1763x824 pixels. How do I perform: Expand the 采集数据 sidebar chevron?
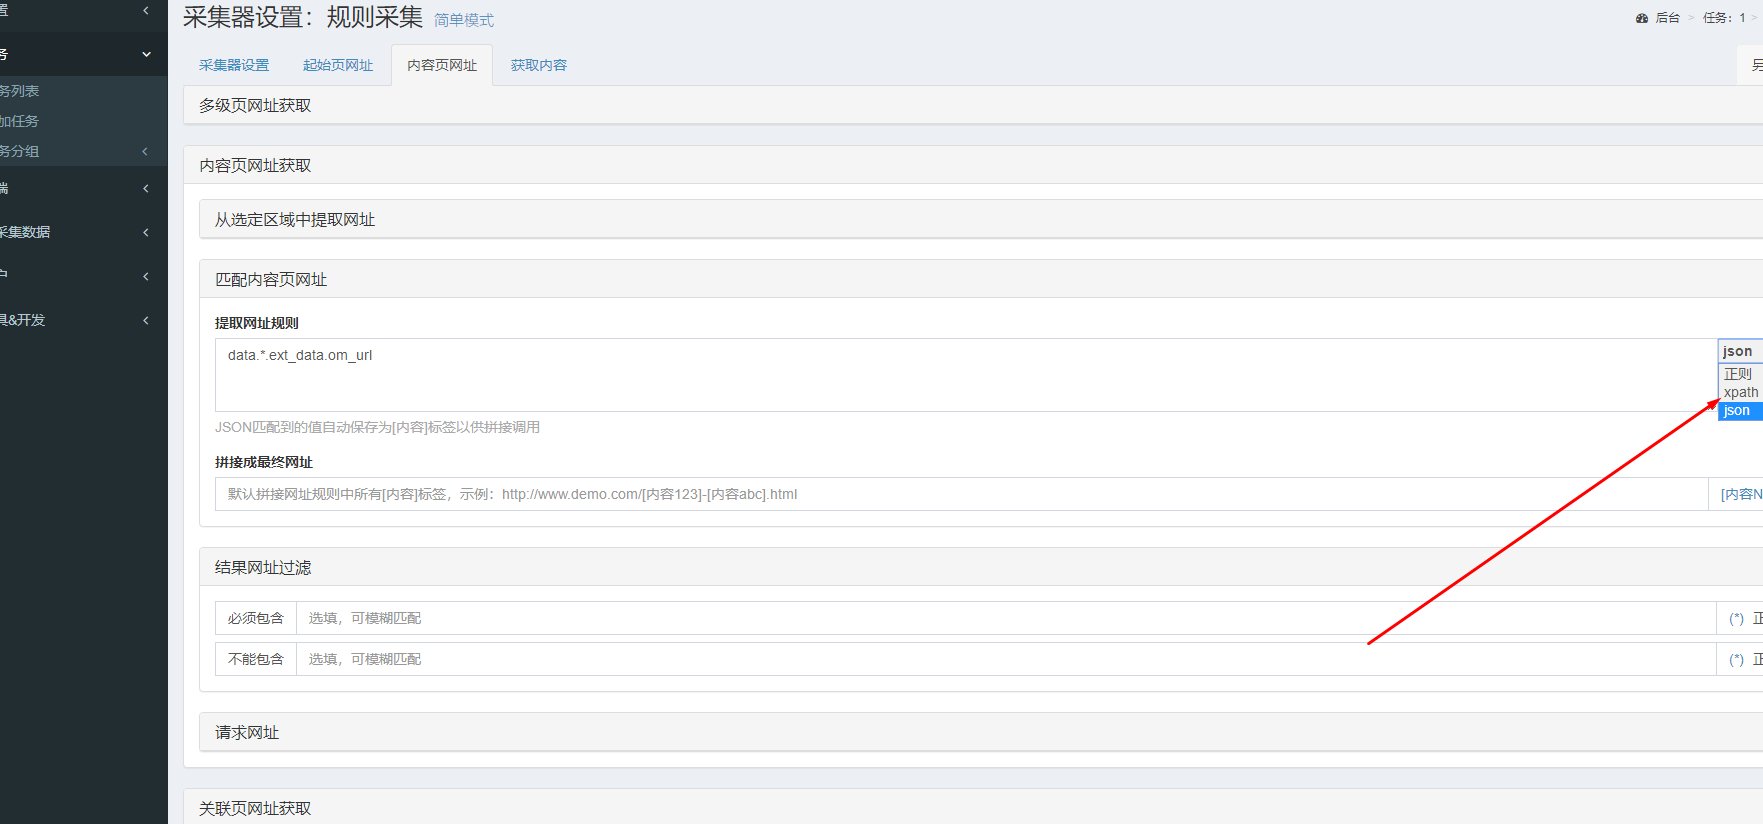pyautogui.click(x=146, y=232)
